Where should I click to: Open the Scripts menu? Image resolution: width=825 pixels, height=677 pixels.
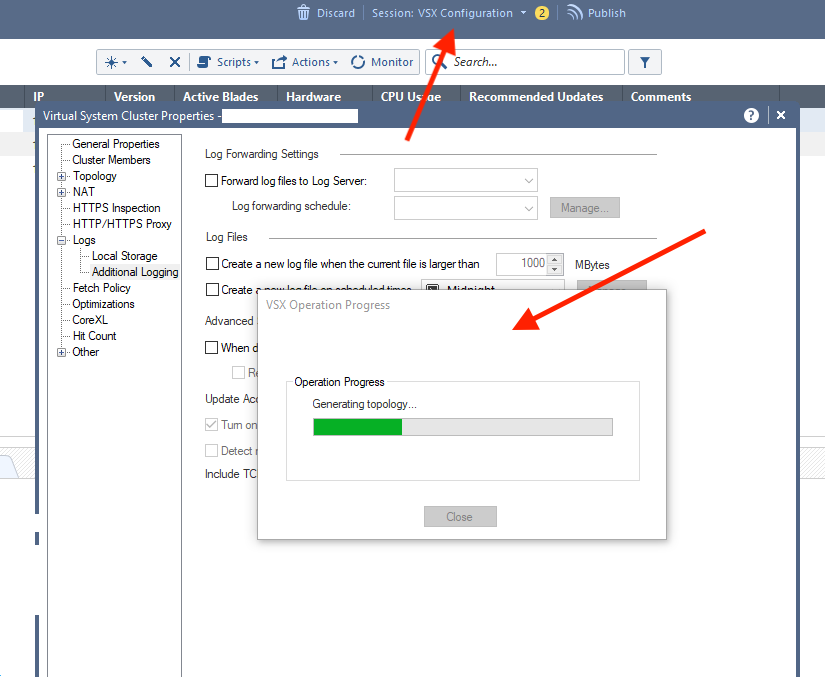click(x=228, y=62)
